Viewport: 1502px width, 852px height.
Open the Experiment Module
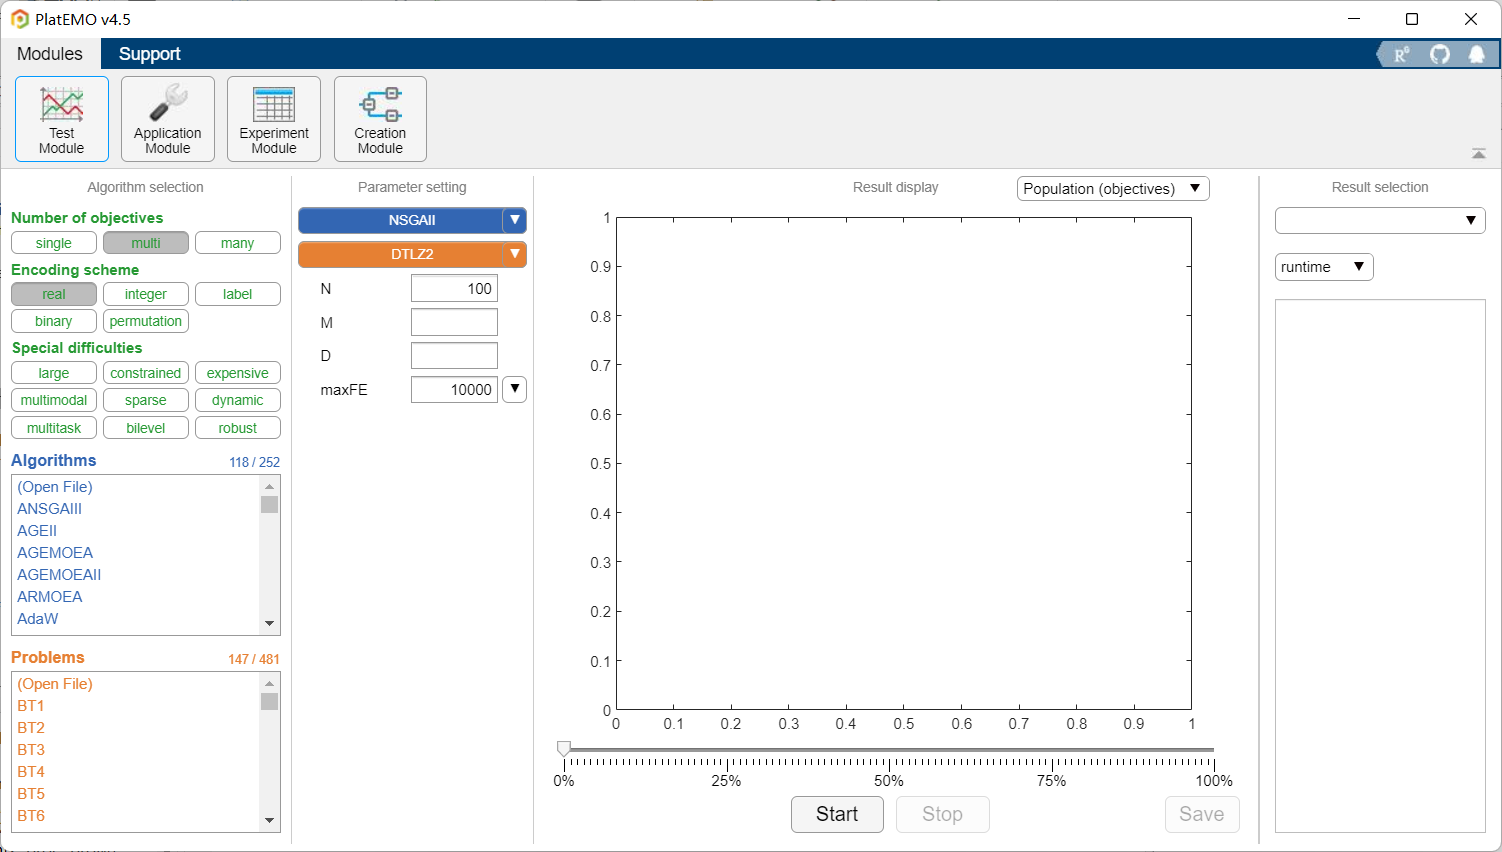pos(274,119)
